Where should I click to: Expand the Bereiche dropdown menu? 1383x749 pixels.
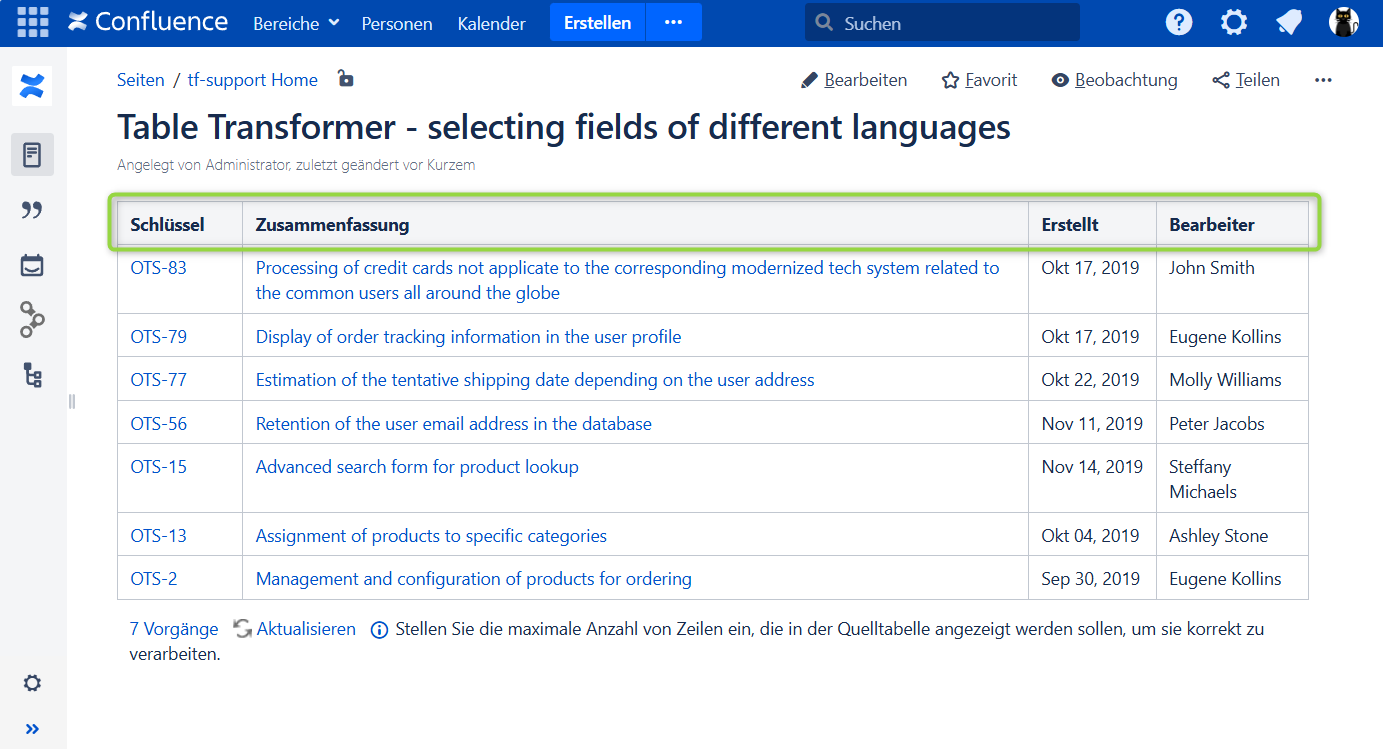point(296,23)
